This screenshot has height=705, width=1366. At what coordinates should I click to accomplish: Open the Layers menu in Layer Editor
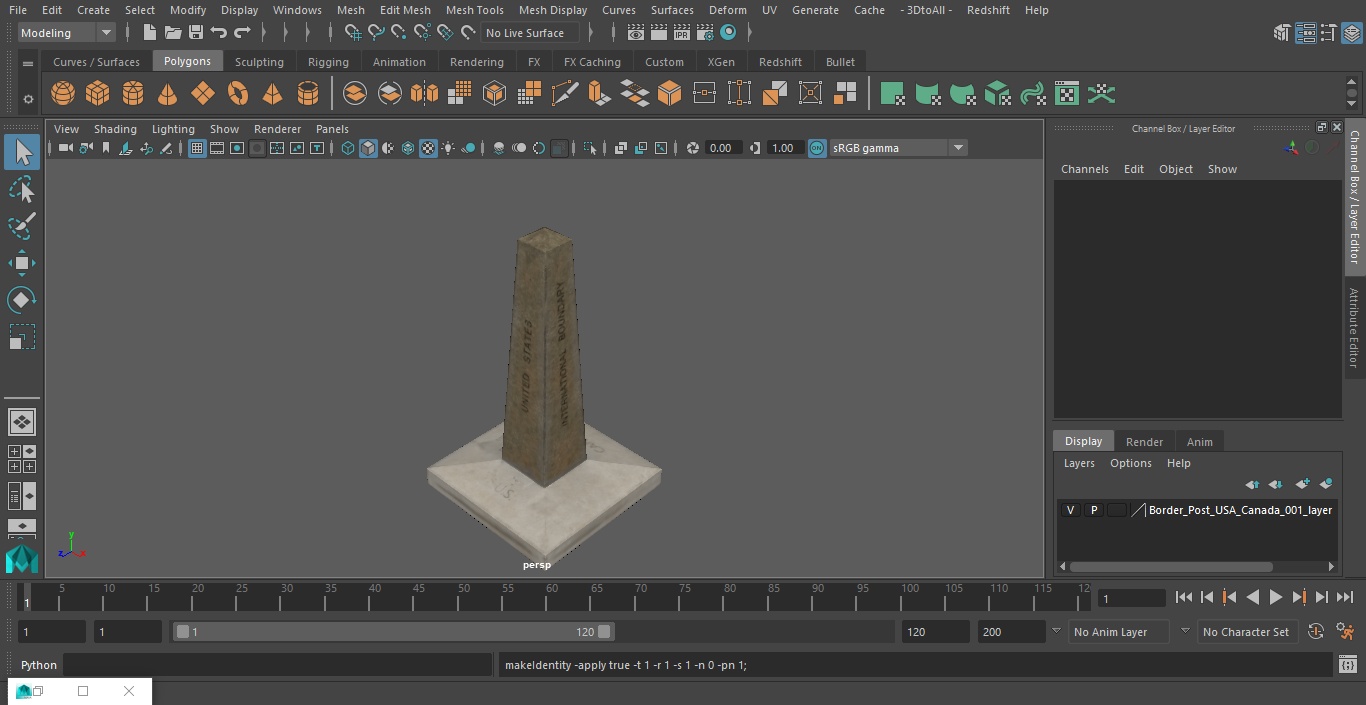point(1079,463)
